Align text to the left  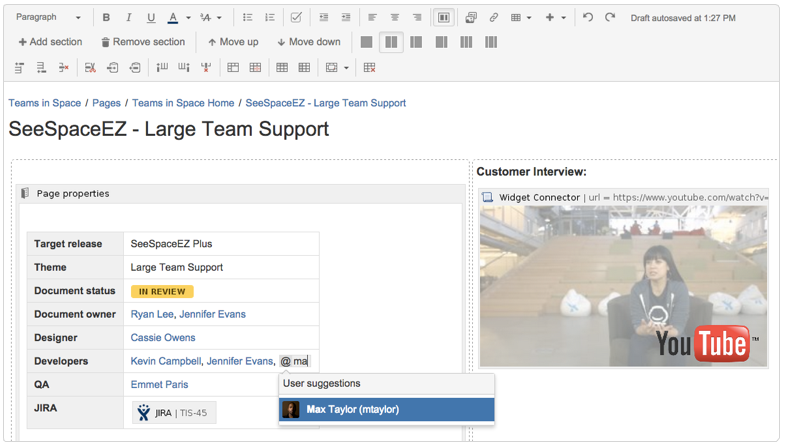(x=372, y=18)
